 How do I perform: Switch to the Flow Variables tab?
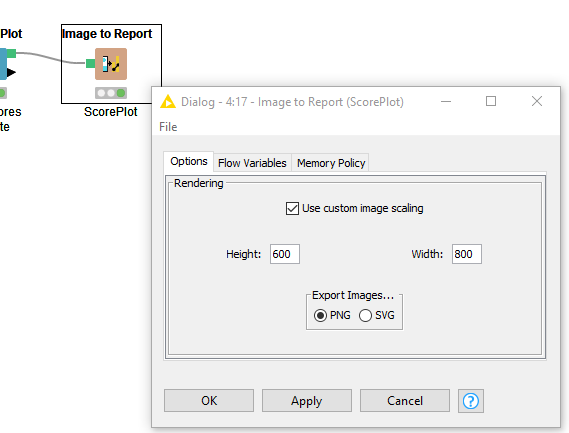tap(252, 163)
